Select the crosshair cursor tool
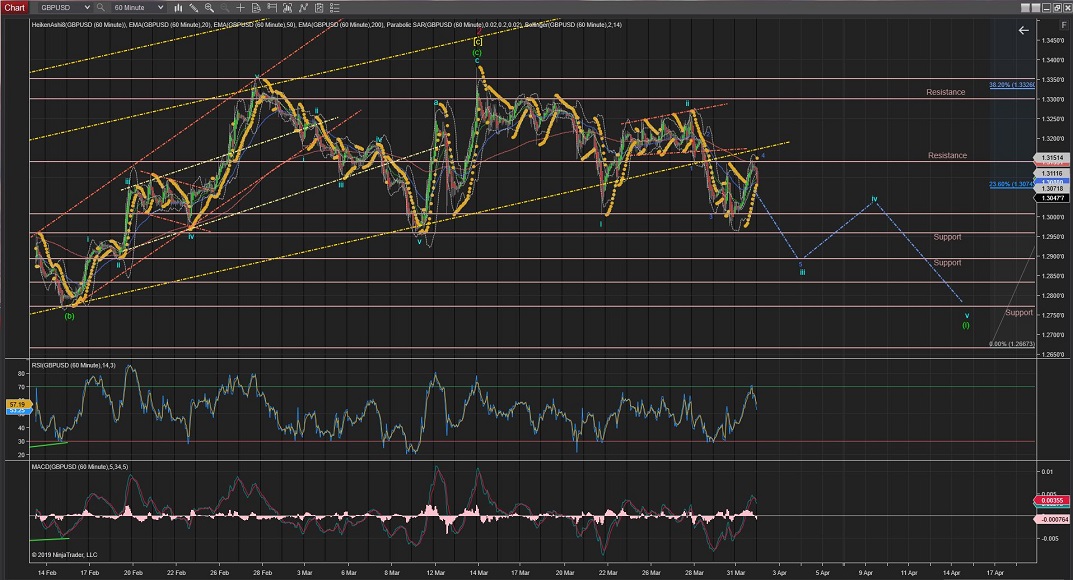The height and width of the screenshot is (580, 1073). tap(240, 8)
